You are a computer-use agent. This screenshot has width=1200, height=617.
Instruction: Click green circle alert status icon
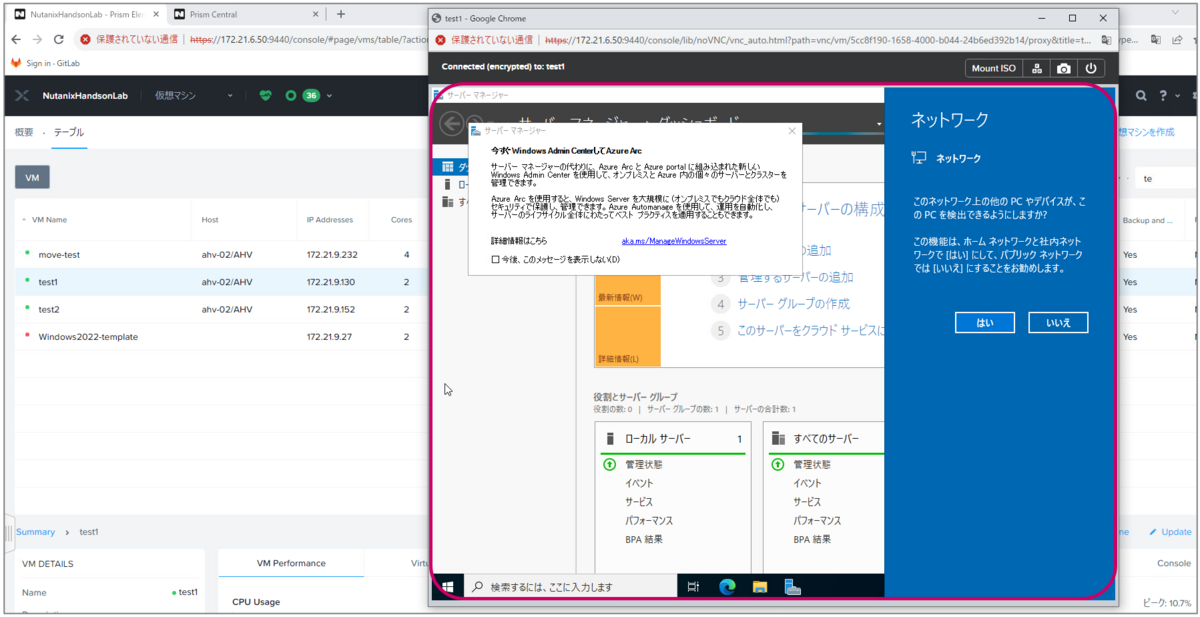290,96
